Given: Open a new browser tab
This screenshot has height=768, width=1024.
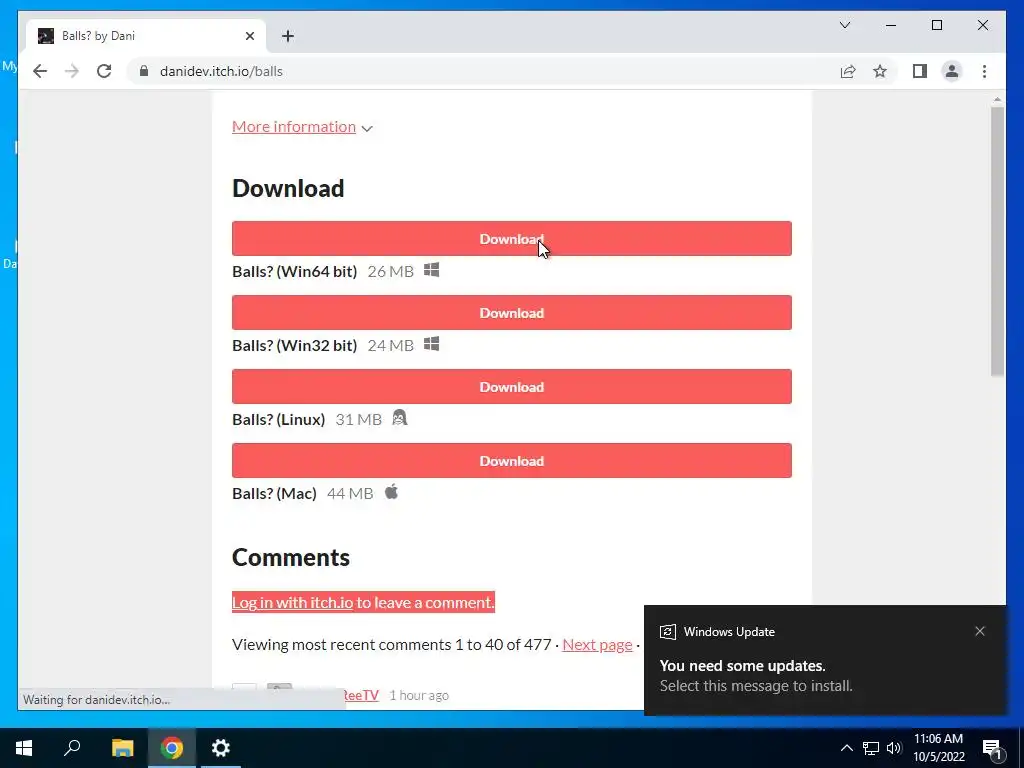Looking at the screenshot, I should tap(288, 36).
